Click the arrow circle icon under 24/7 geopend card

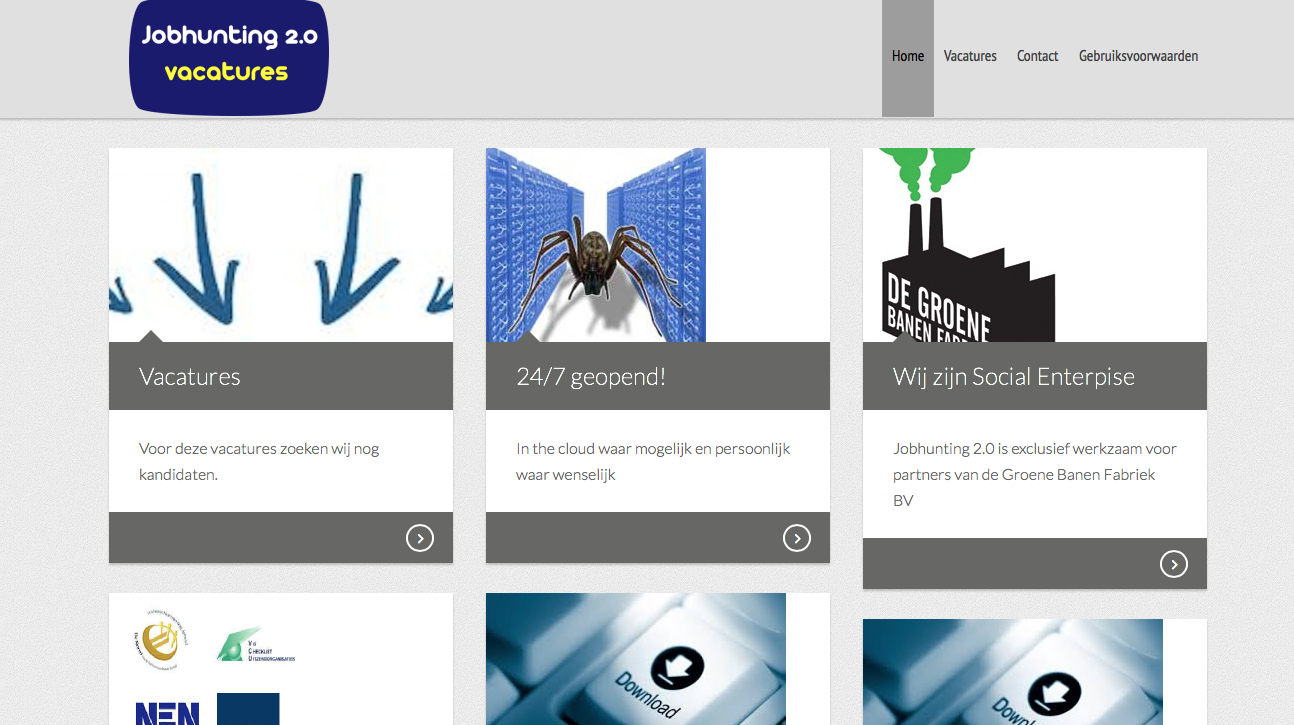(797, 538)
